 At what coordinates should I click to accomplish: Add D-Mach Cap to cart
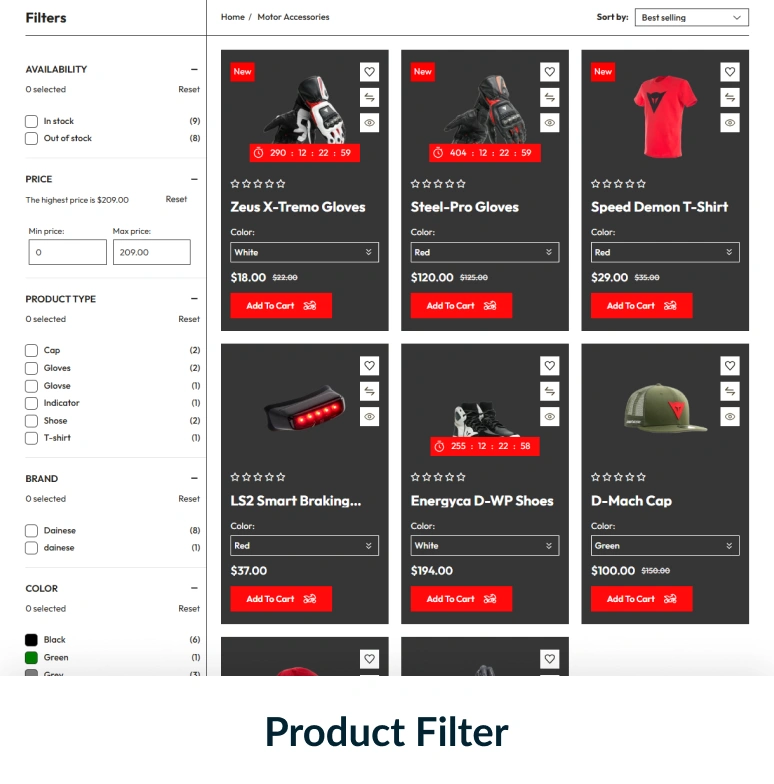pos(642,599)
